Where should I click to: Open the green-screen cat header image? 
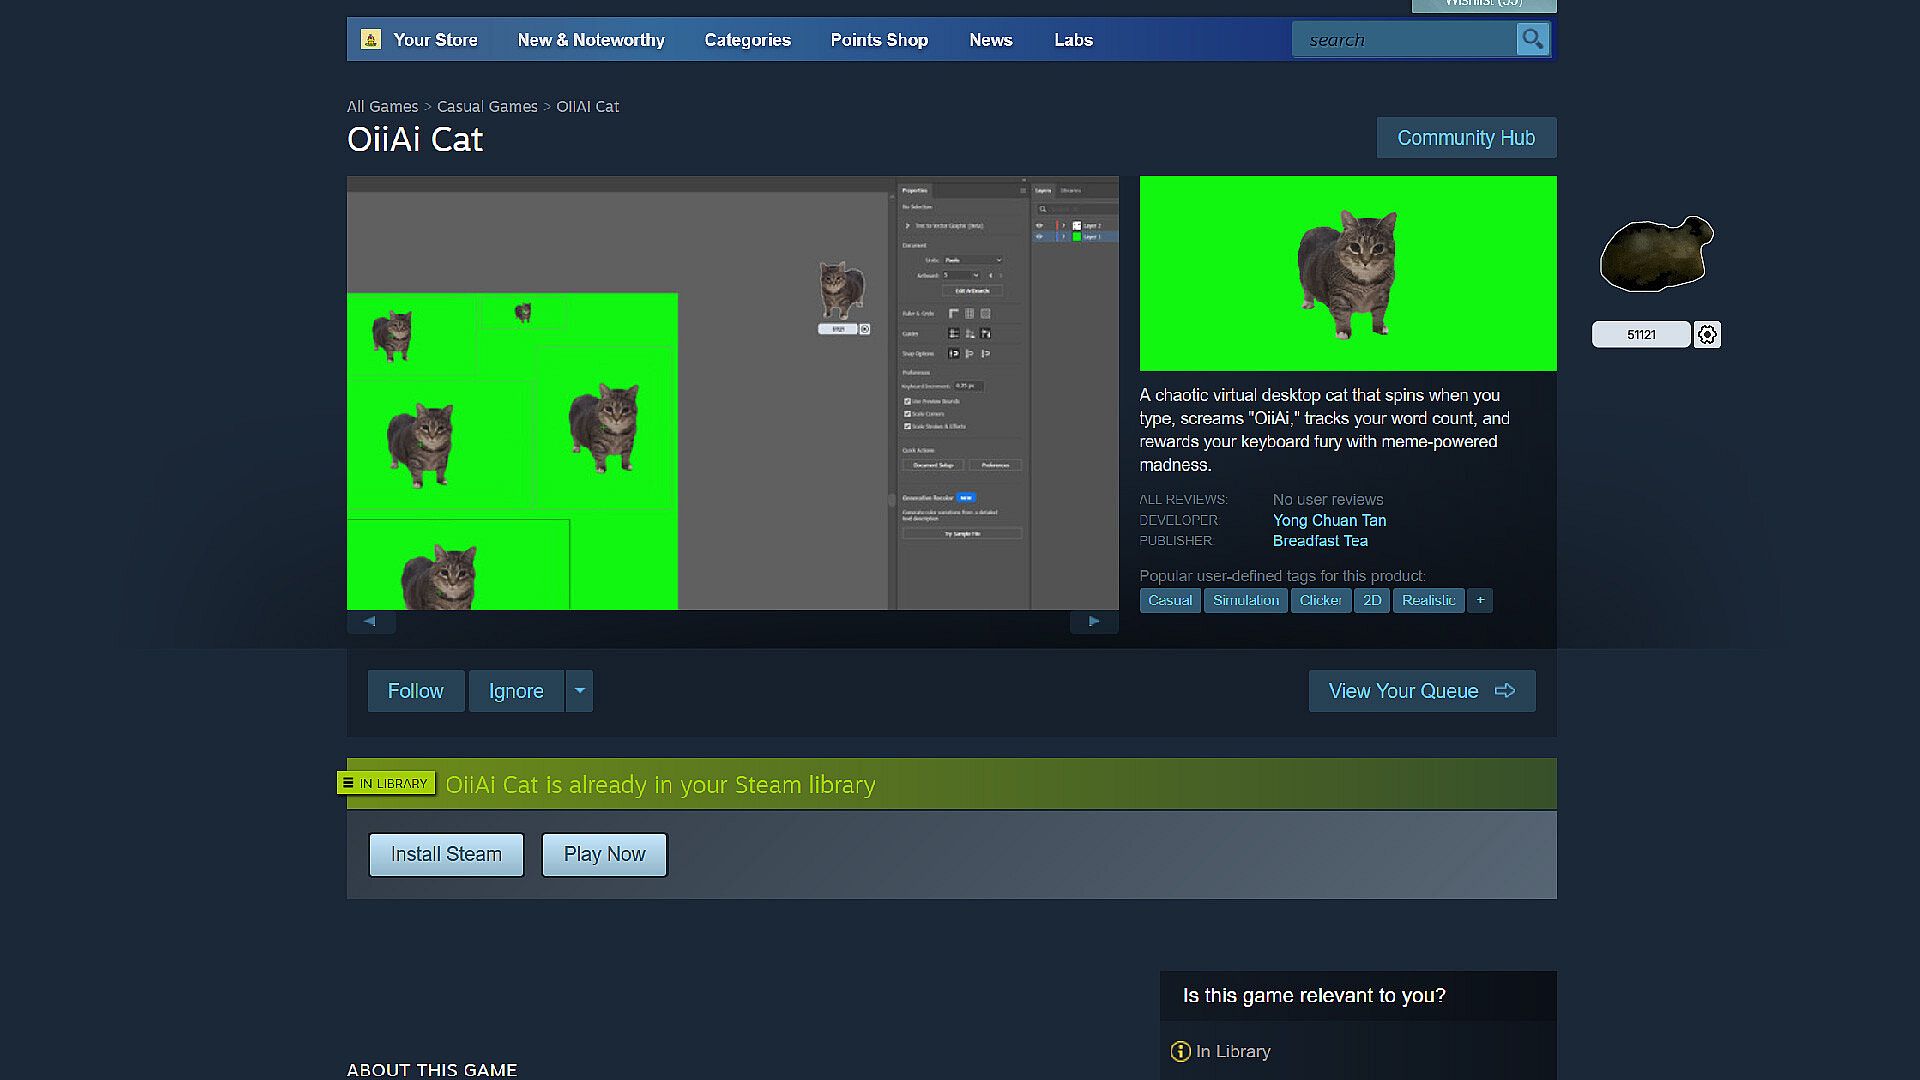[1347, 273]
